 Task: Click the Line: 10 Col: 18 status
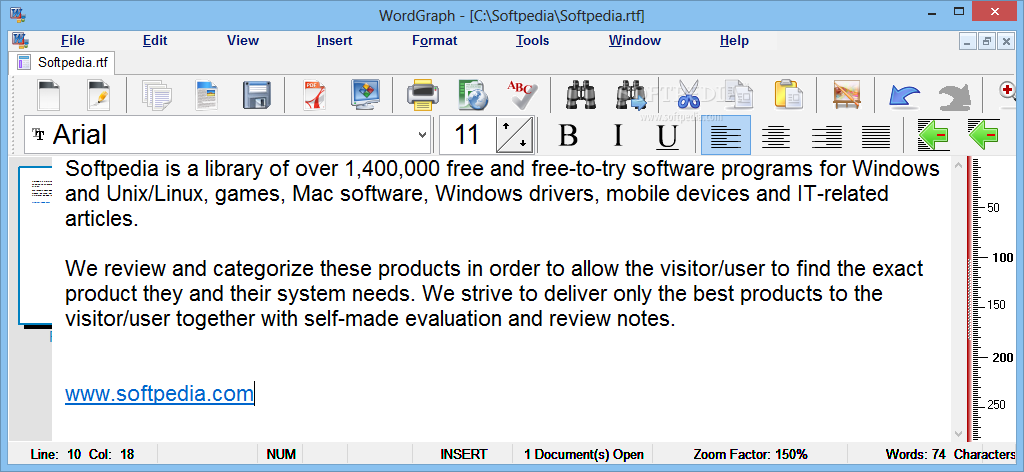click(x=82, y=454)
